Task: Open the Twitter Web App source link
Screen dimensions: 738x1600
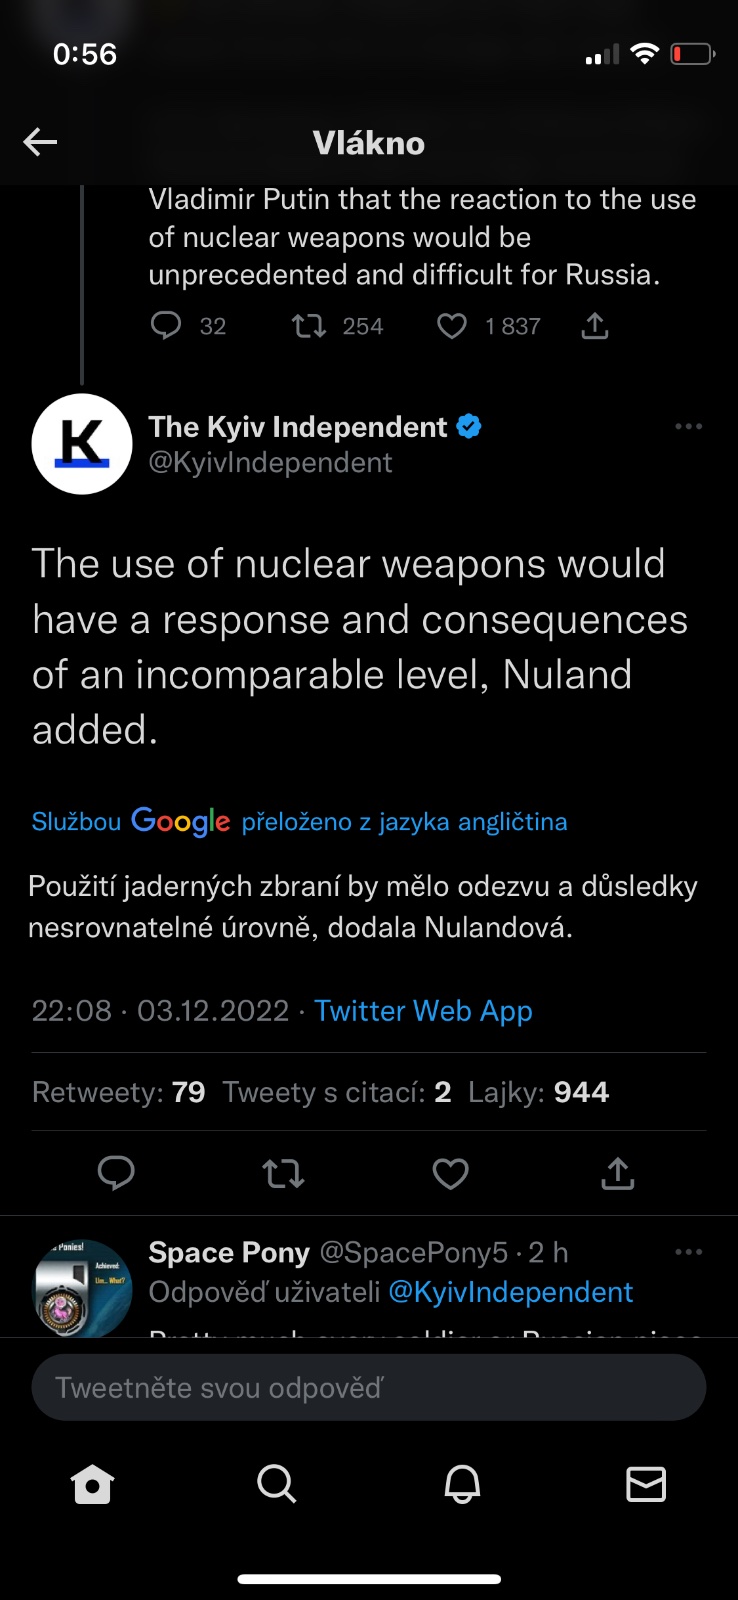Action: coord(423,1011)
